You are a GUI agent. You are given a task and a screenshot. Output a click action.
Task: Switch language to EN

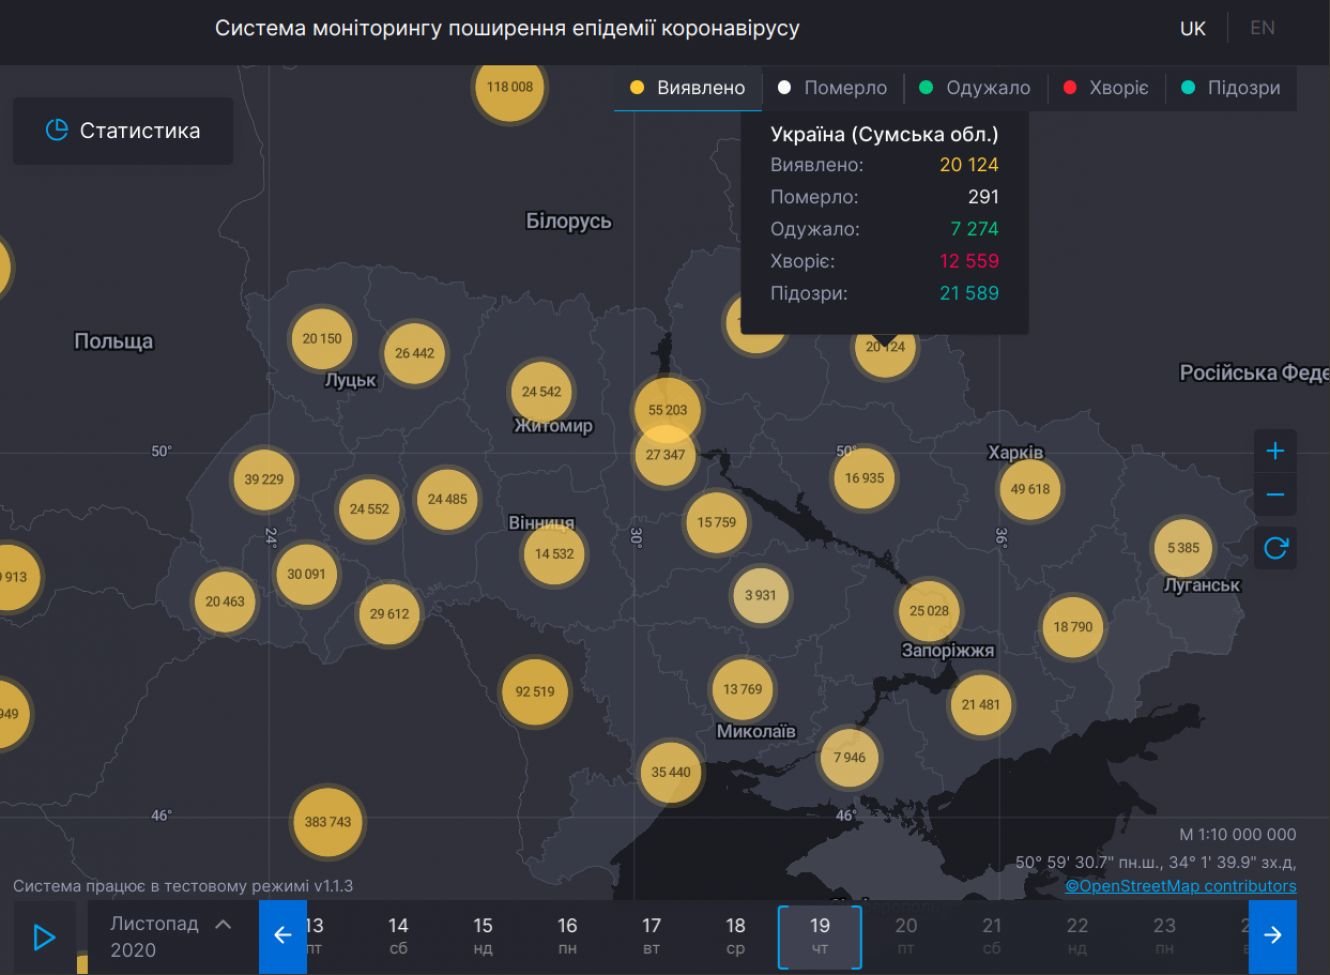point(1262,28)
